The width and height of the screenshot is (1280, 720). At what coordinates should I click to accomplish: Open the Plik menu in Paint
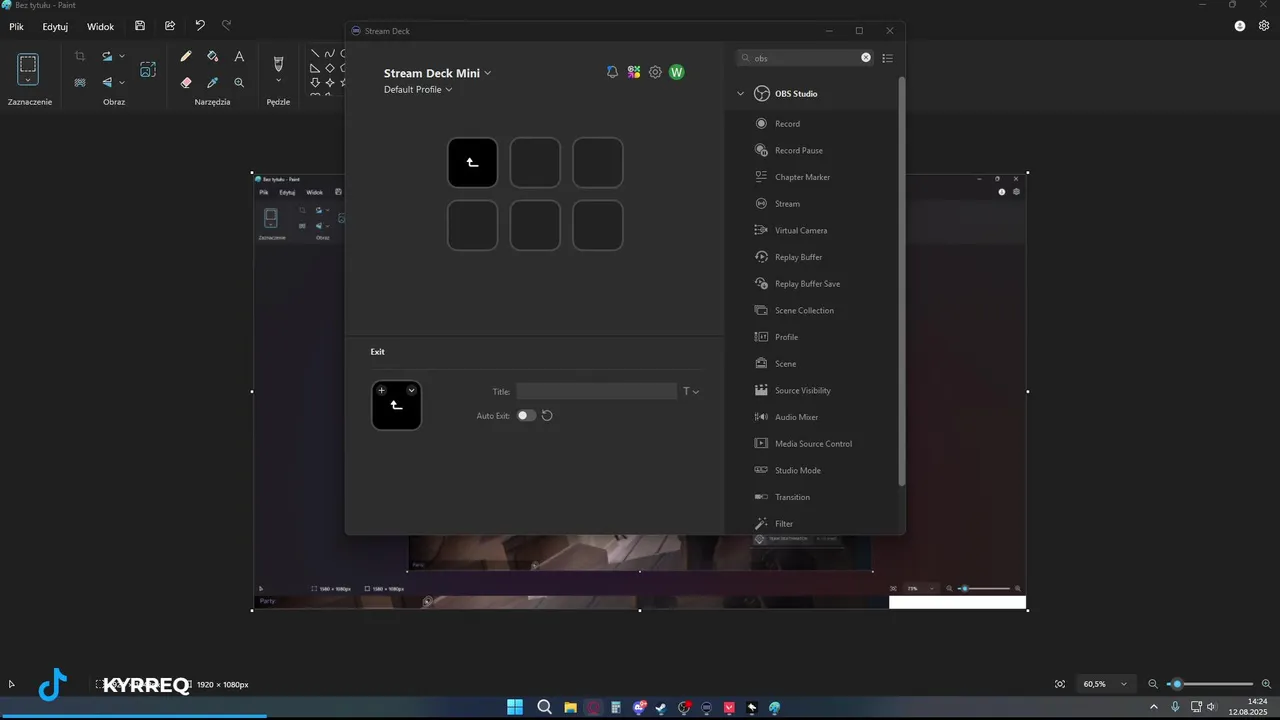[x=16, y=26]
